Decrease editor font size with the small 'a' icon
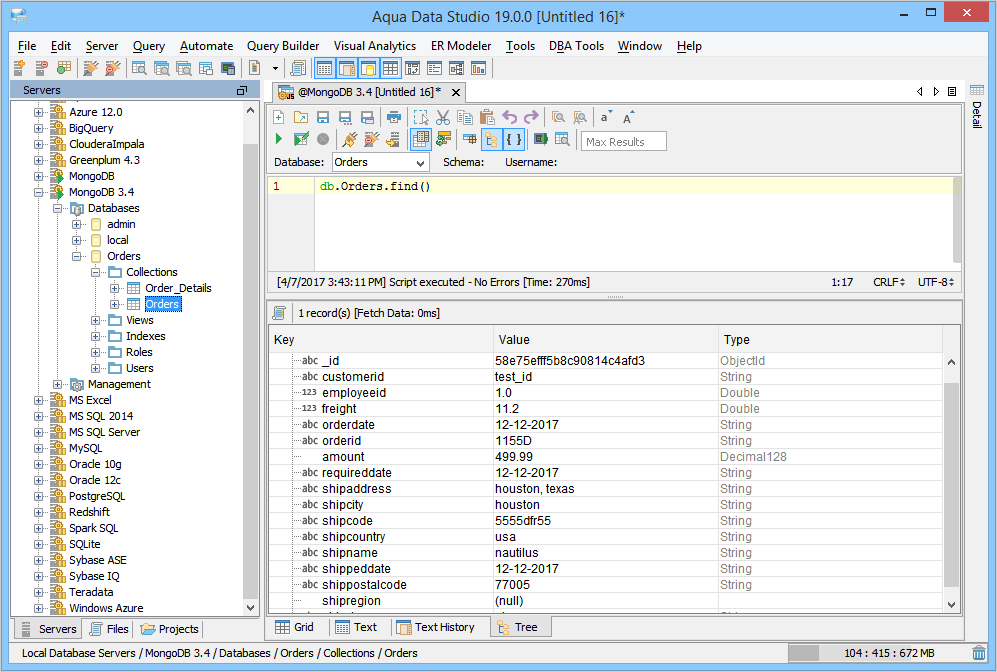The image size is (997, 672). (605, 117)
